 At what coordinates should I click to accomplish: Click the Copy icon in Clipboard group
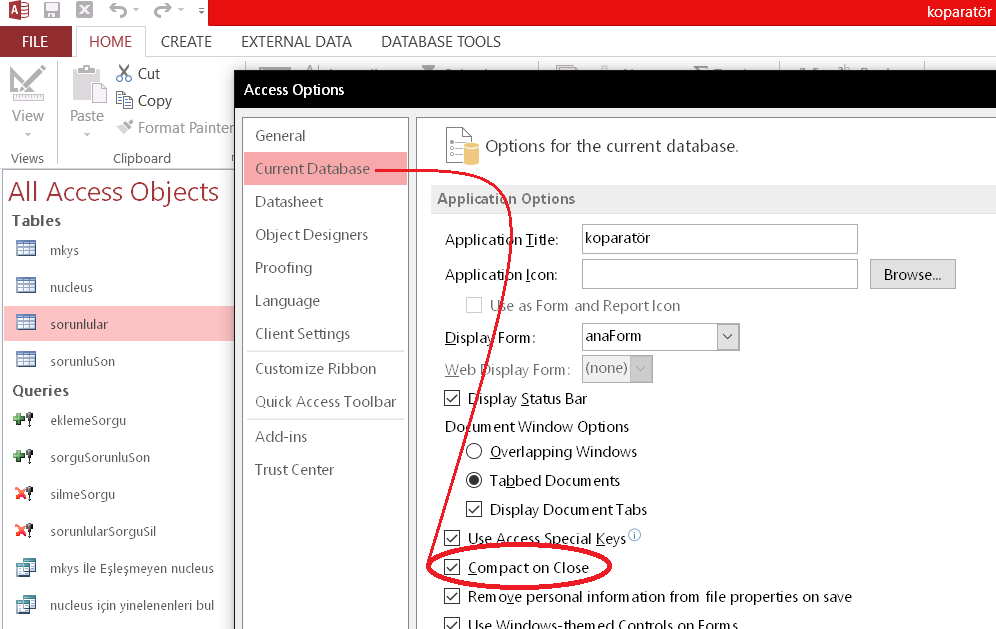tap(124, 100)
